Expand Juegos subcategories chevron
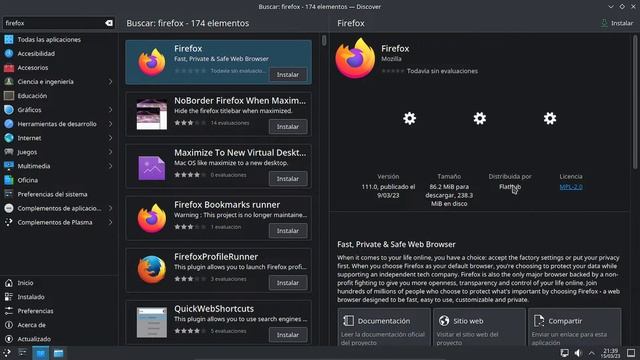640x360 pixels. tap(110, 152)
